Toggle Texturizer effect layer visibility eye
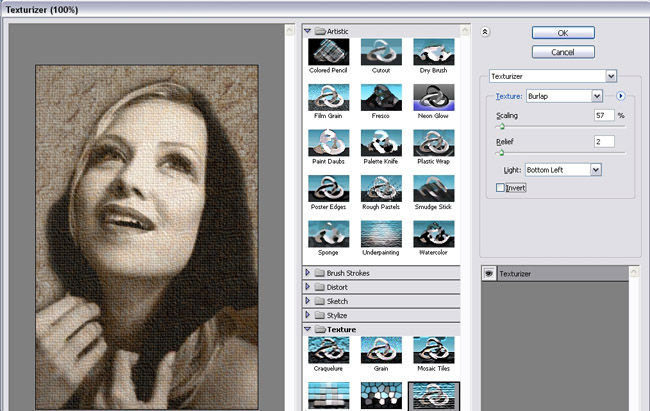Image resolution: width=650 pixels, height=411 pixels. tap(489, 273)
